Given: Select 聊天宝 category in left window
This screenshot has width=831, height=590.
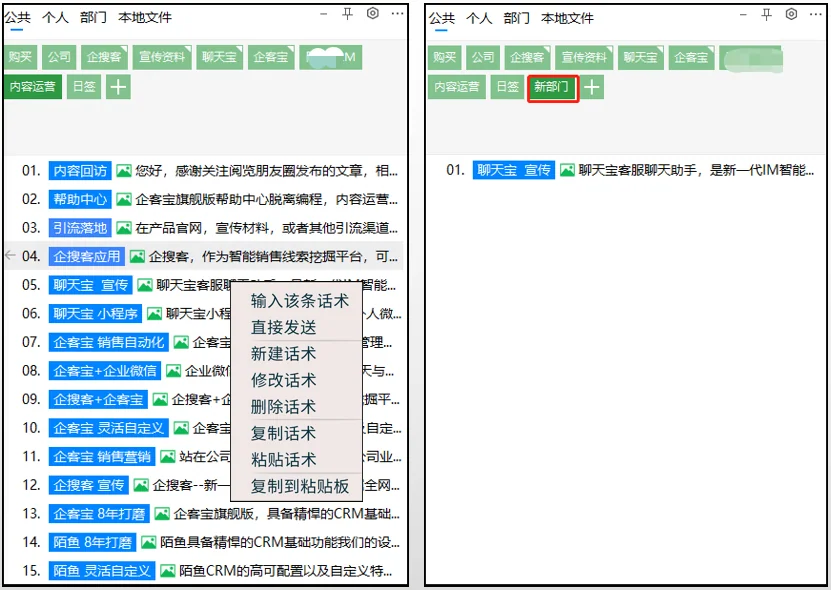Looking at the screenshot, I should [x=219, y=57].
